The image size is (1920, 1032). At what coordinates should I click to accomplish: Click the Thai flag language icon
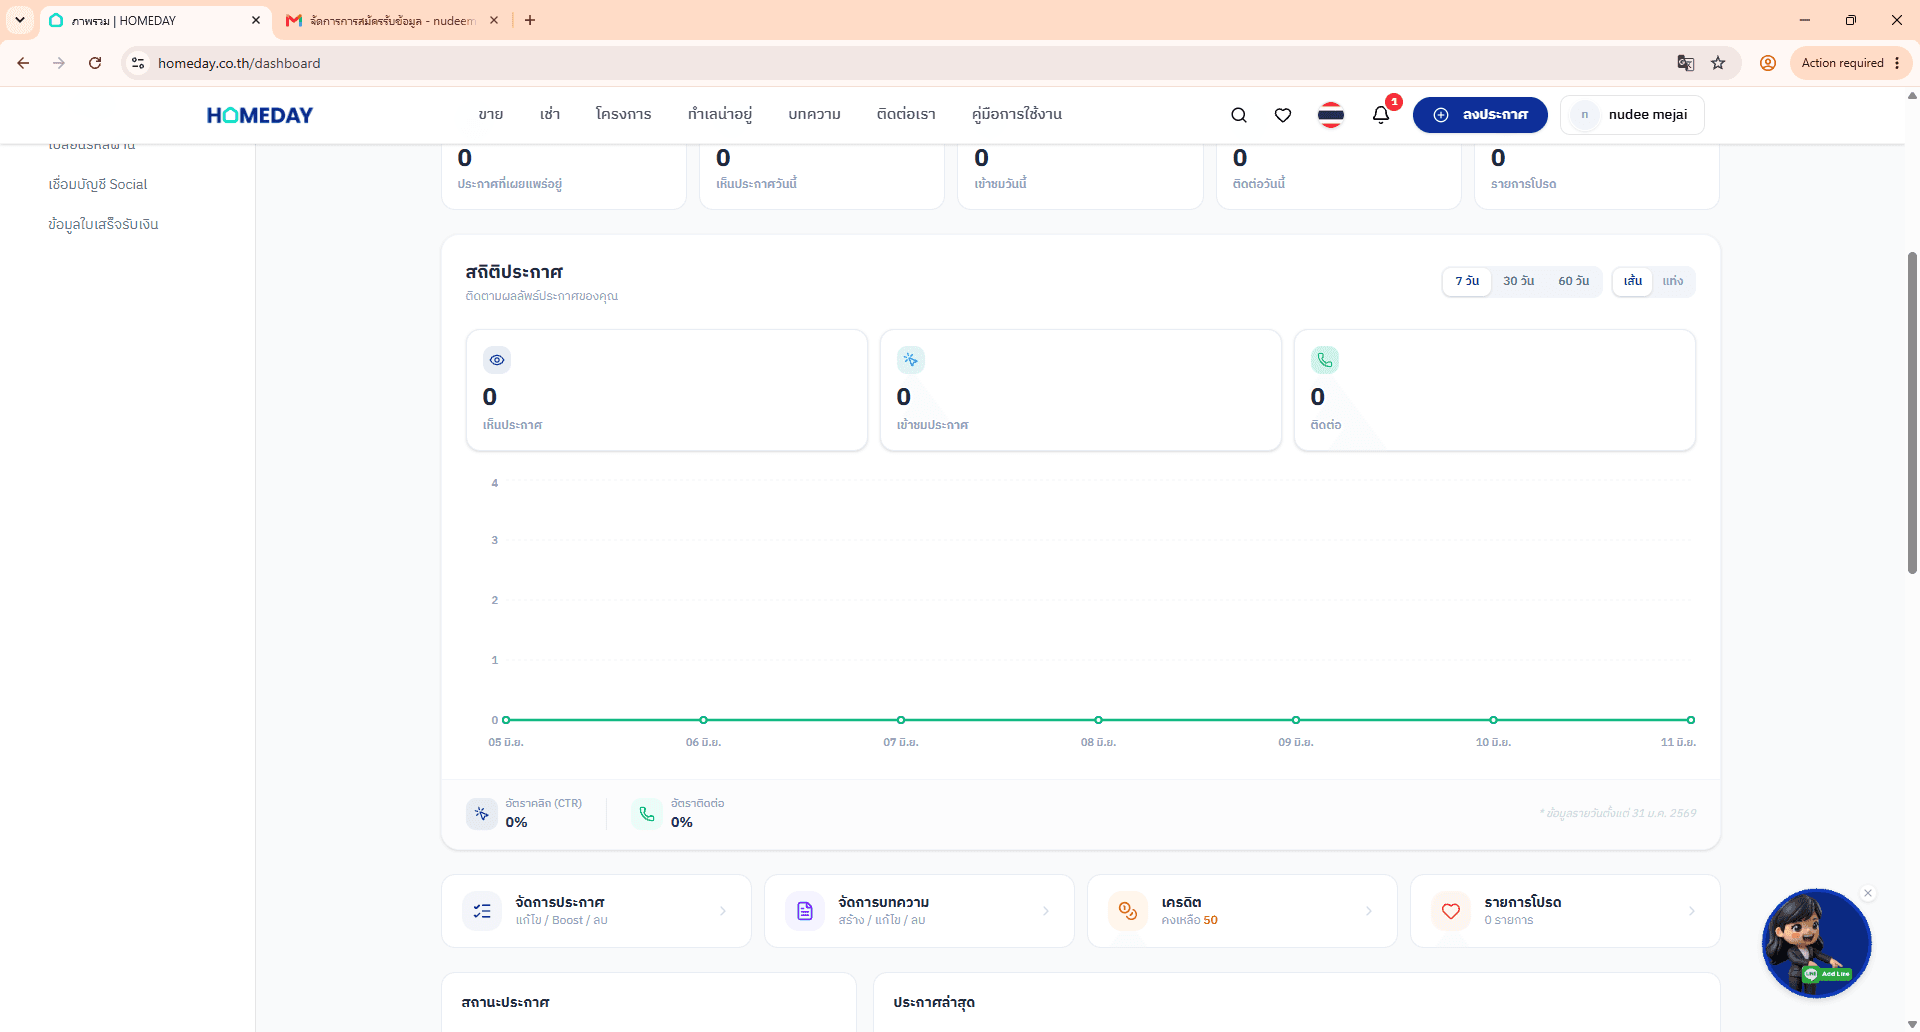[x=1331, y=115]
